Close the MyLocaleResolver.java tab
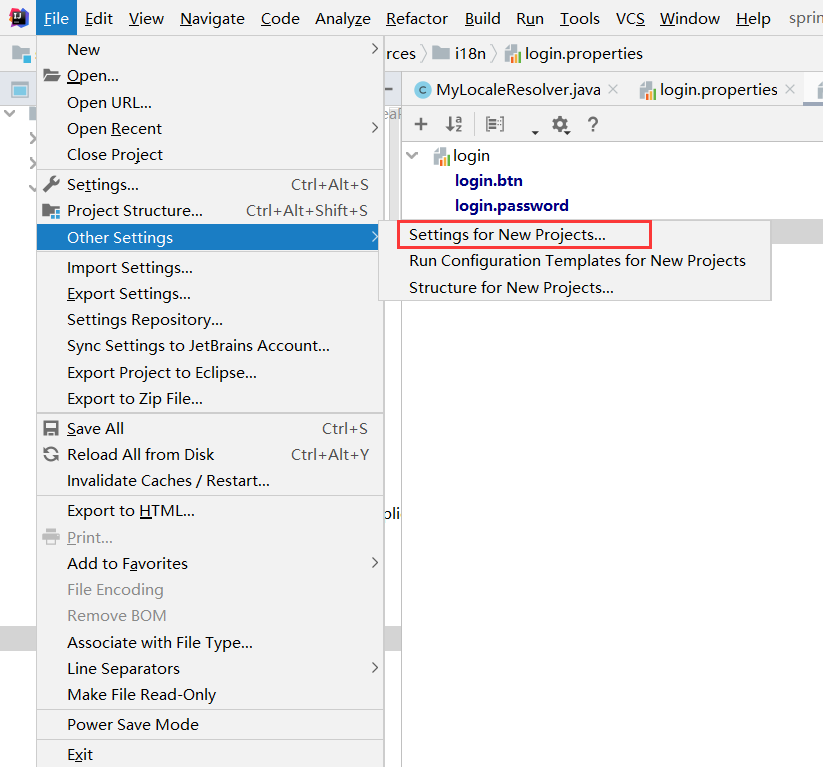Screen dimensions: 823x767 [x=613, y=90]
